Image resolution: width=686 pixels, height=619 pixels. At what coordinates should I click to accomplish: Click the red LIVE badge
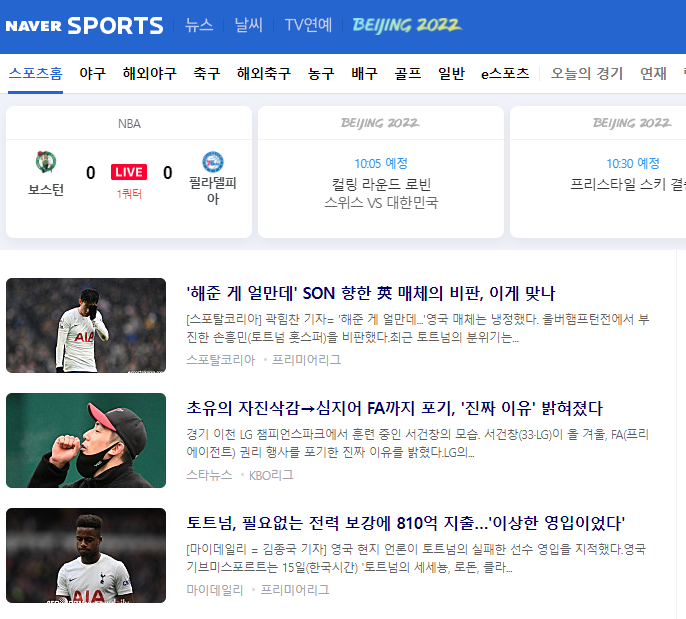(129, 172)
